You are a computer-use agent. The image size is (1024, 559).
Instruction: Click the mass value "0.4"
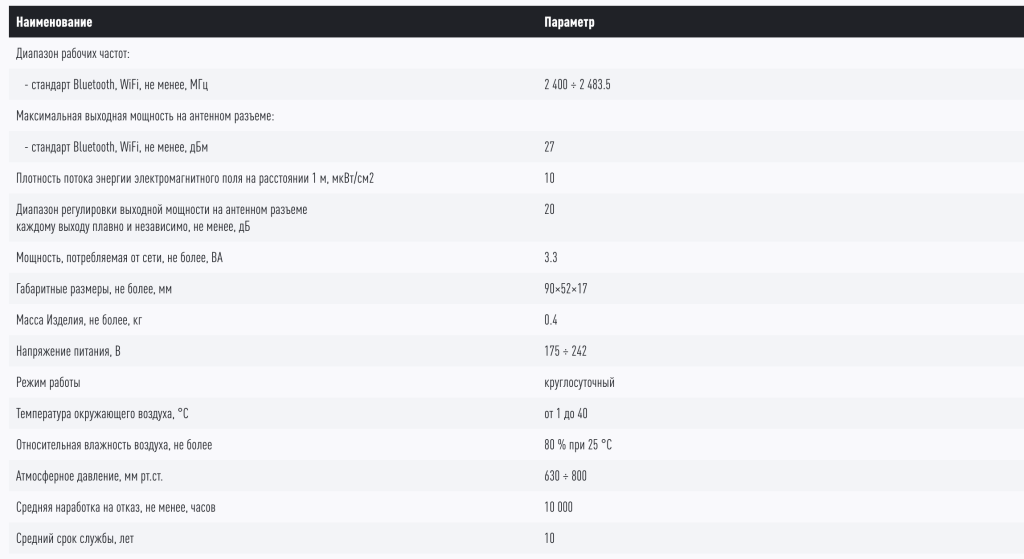point(550,320)
